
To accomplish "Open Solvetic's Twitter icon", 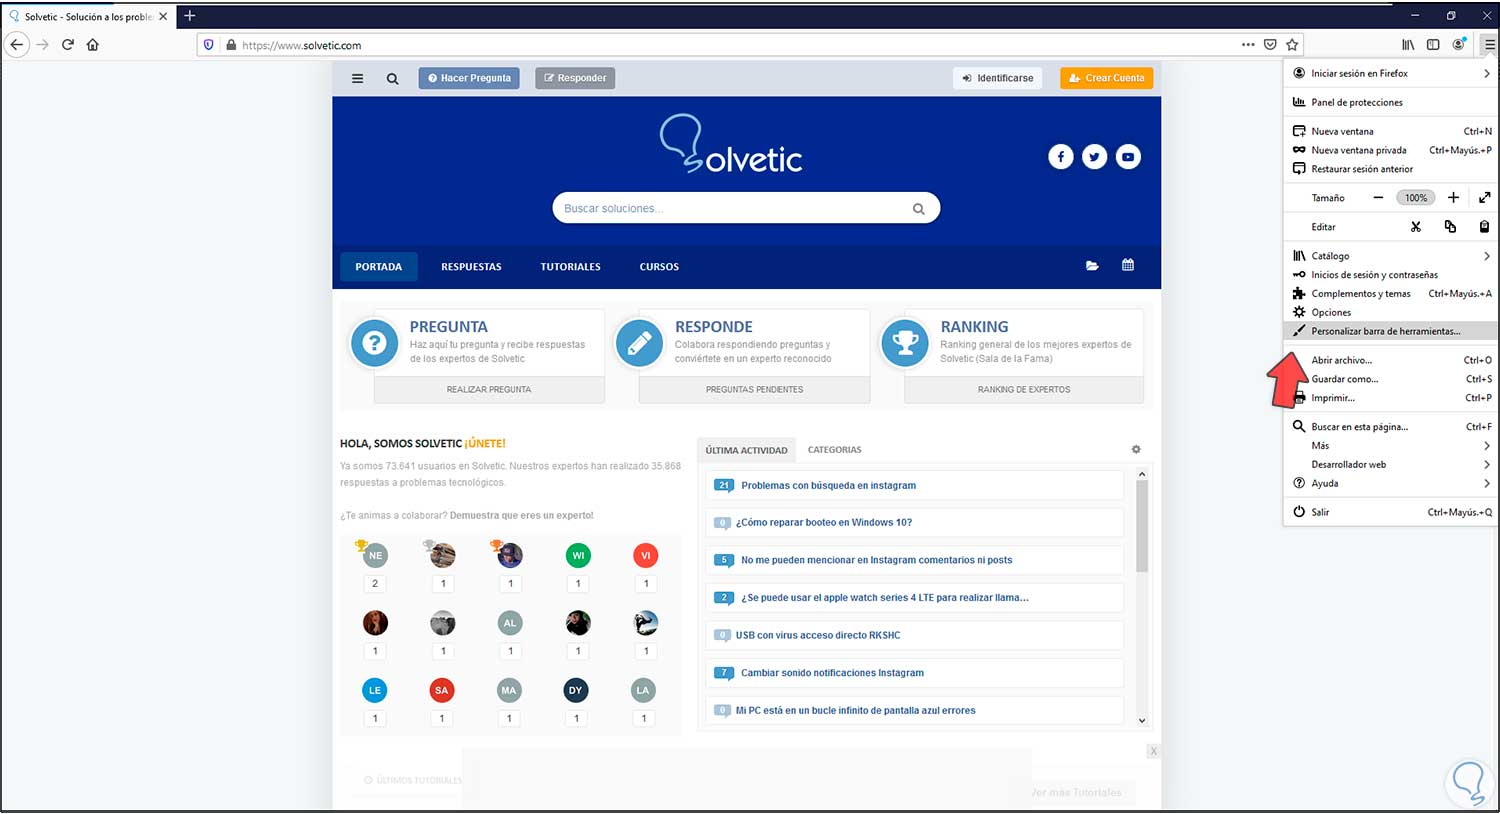I will pyautogui.click(x=1094, y=157).
